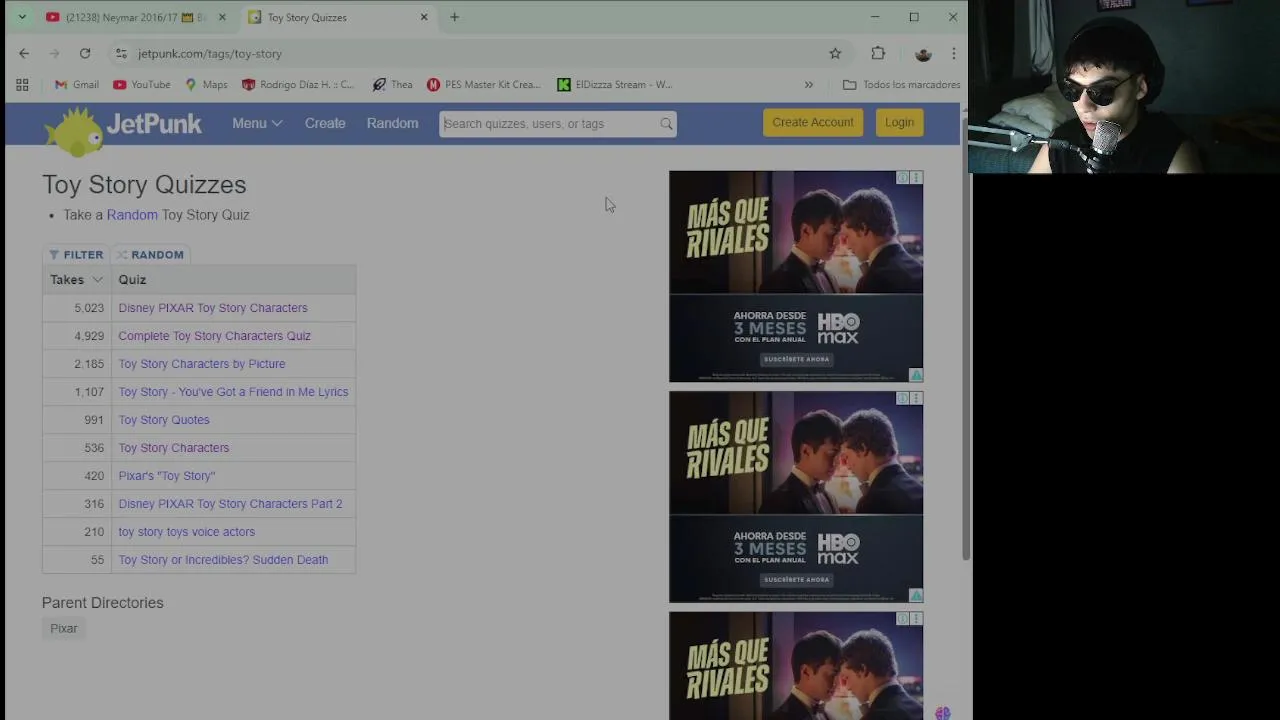The height and width of the screenshot is (720, 1280).
Task: Expand the tab search dropdown arrow
Action: pyautogui.click(x=22, y=17)
